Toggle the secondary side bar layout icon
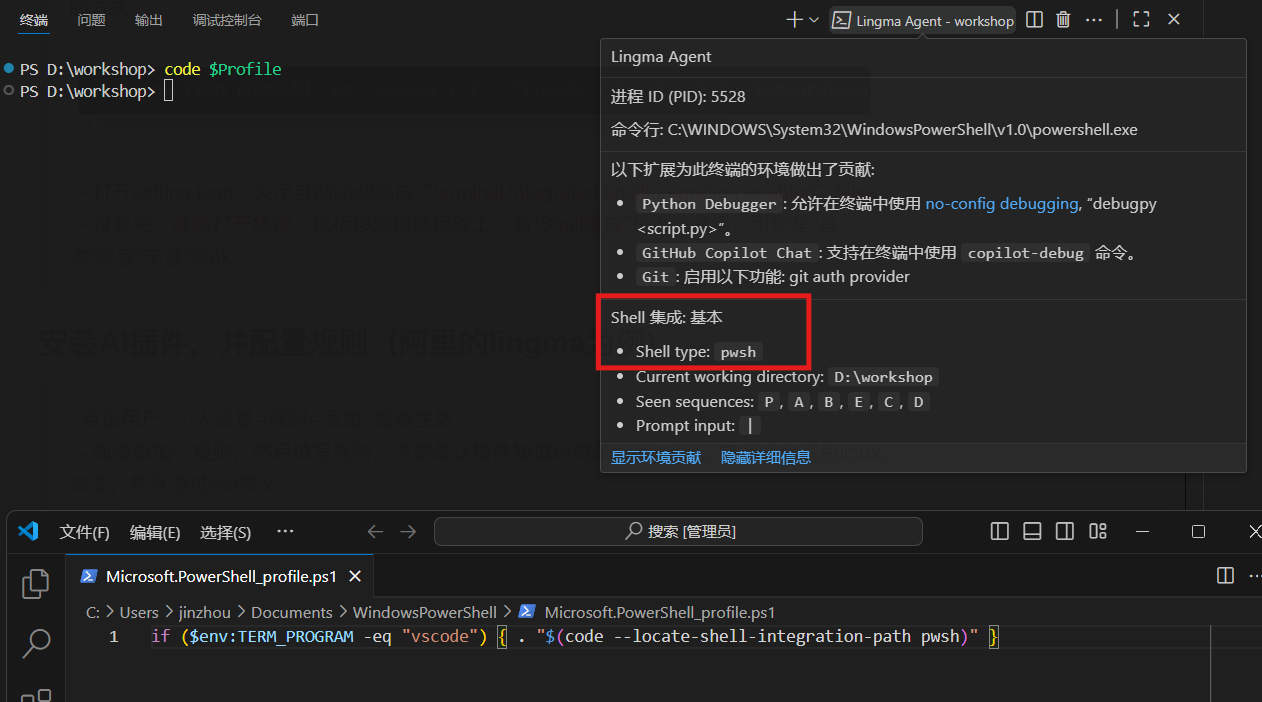This screenshot has width=1262, height=702. [x=1065, y=531]
